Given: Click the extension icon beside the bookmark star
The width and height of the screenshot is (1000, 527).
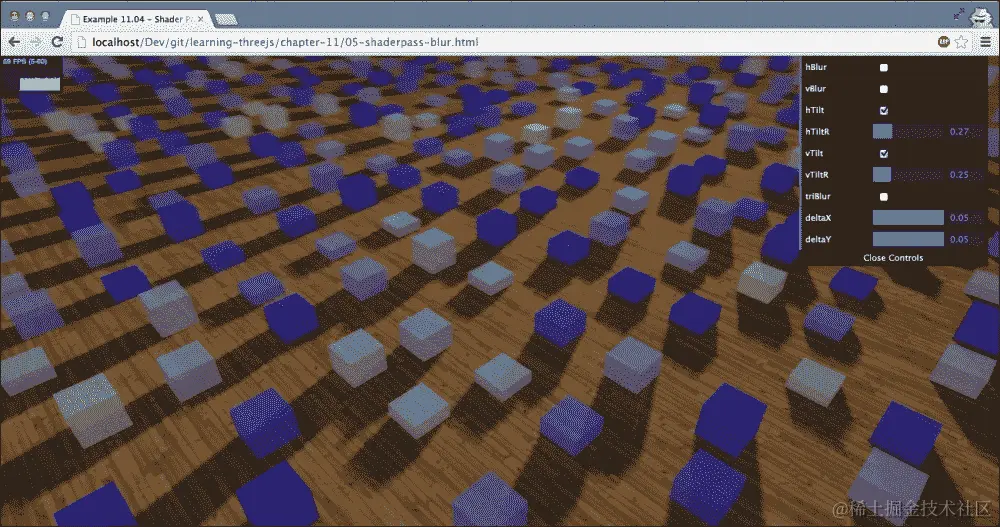Looking at the screenshot, I should pyautogui.click(x=944, y=42).
